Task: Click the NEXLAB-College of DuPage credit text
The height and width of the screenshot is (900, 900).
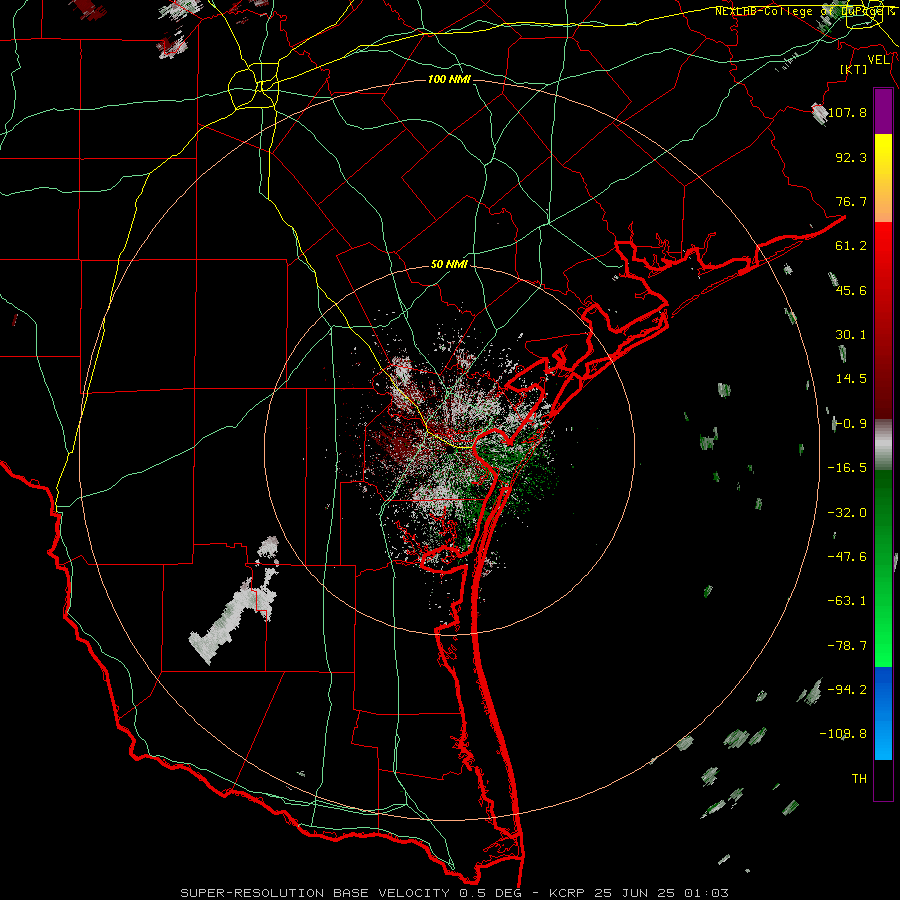Action: [x=804, y=11]
